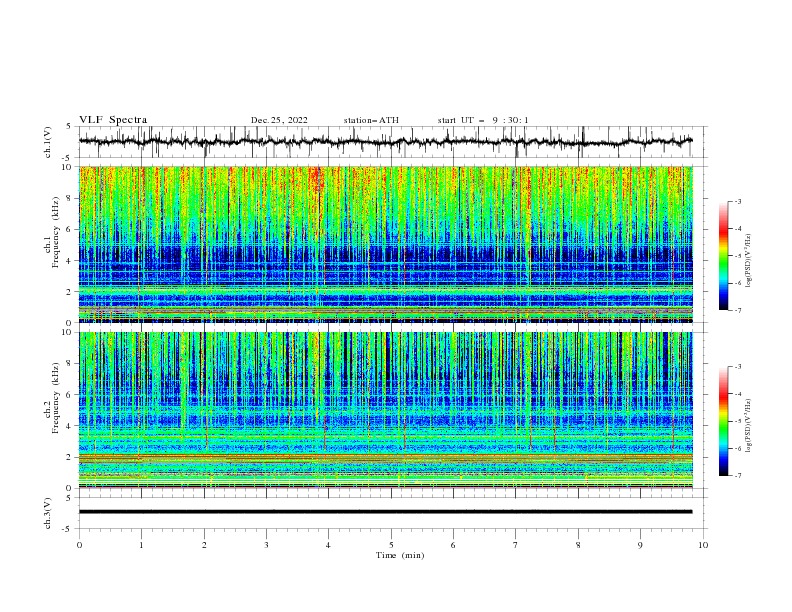This screenshot has height=612, width=792.
Task: Click the "VLF Spectra" plot title
Action: 113,120
